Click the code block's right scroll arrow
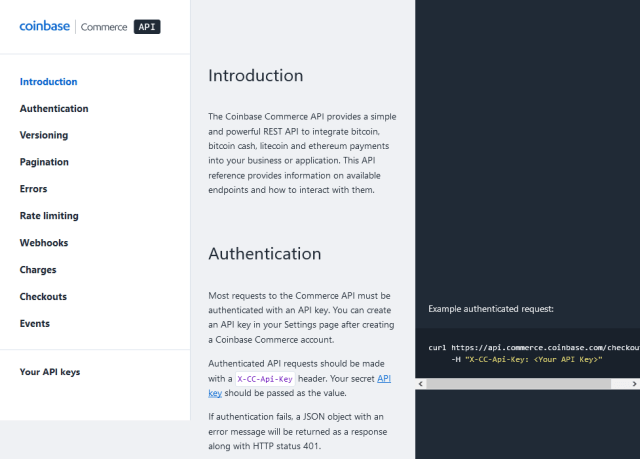Viewport: 640px width, 459px height. (x=634, y=384)
